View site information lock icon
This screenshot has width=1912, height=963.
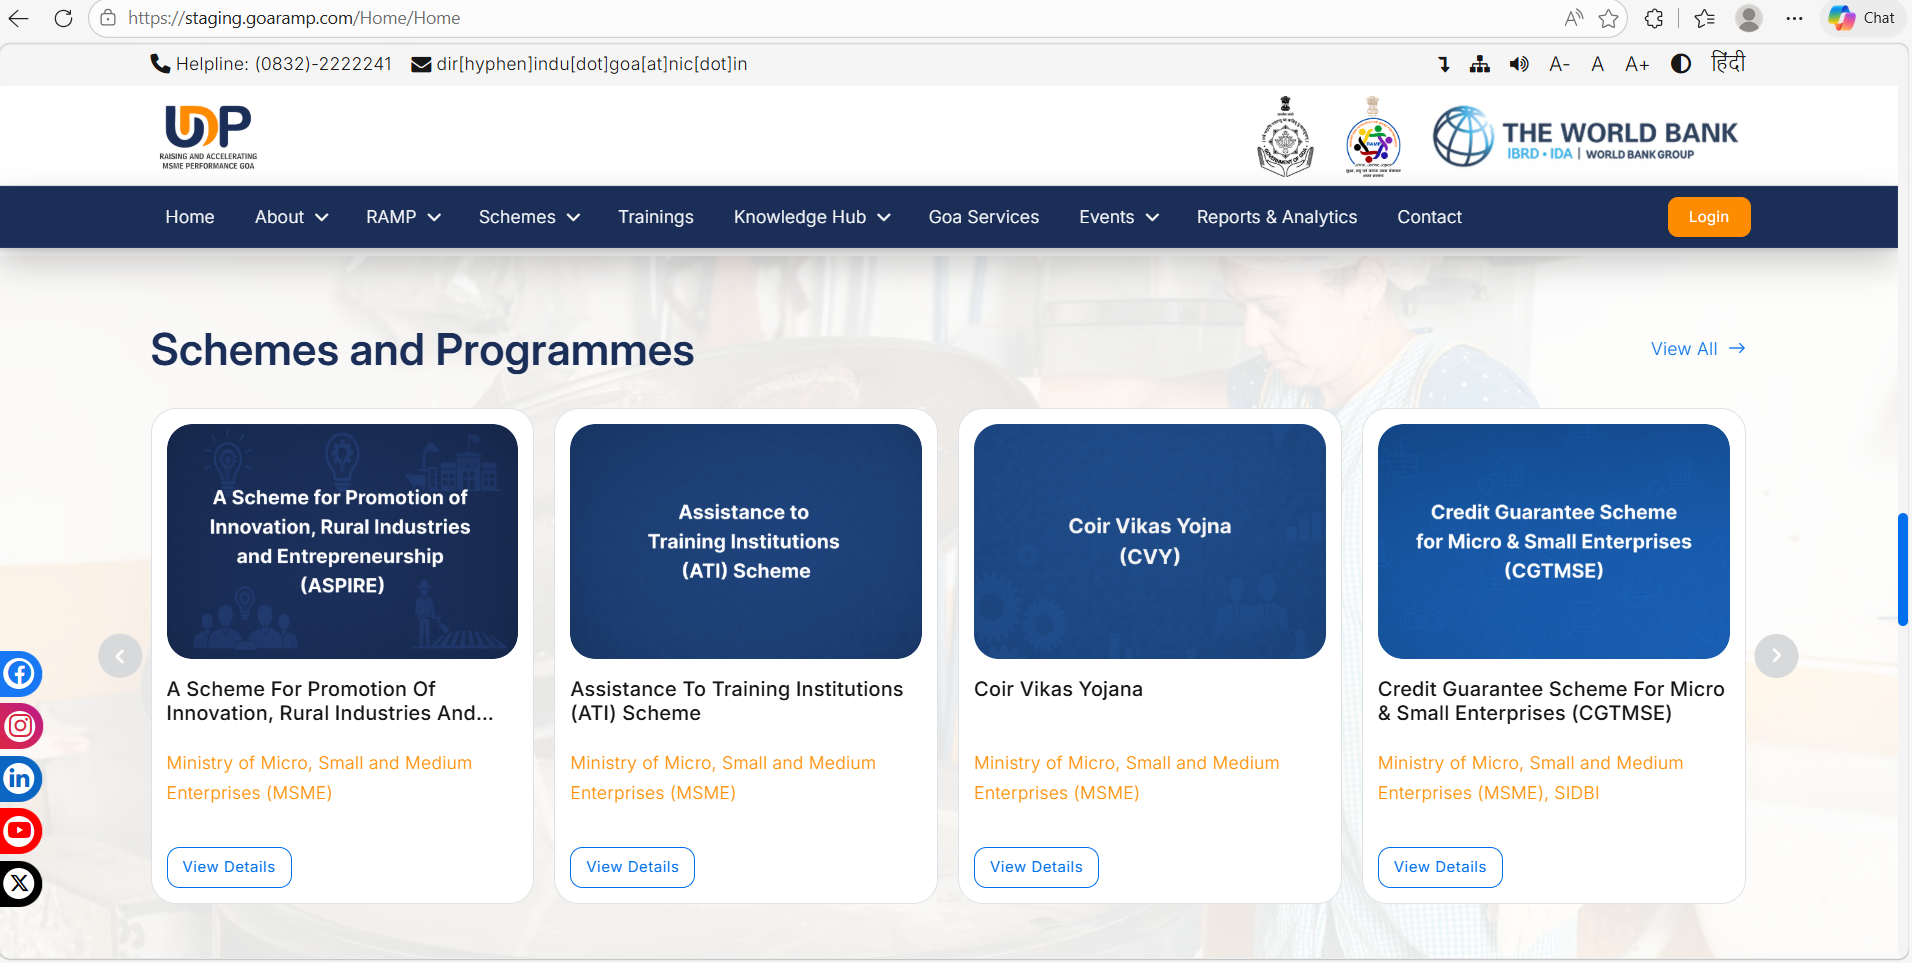click(x=108, y=18)
